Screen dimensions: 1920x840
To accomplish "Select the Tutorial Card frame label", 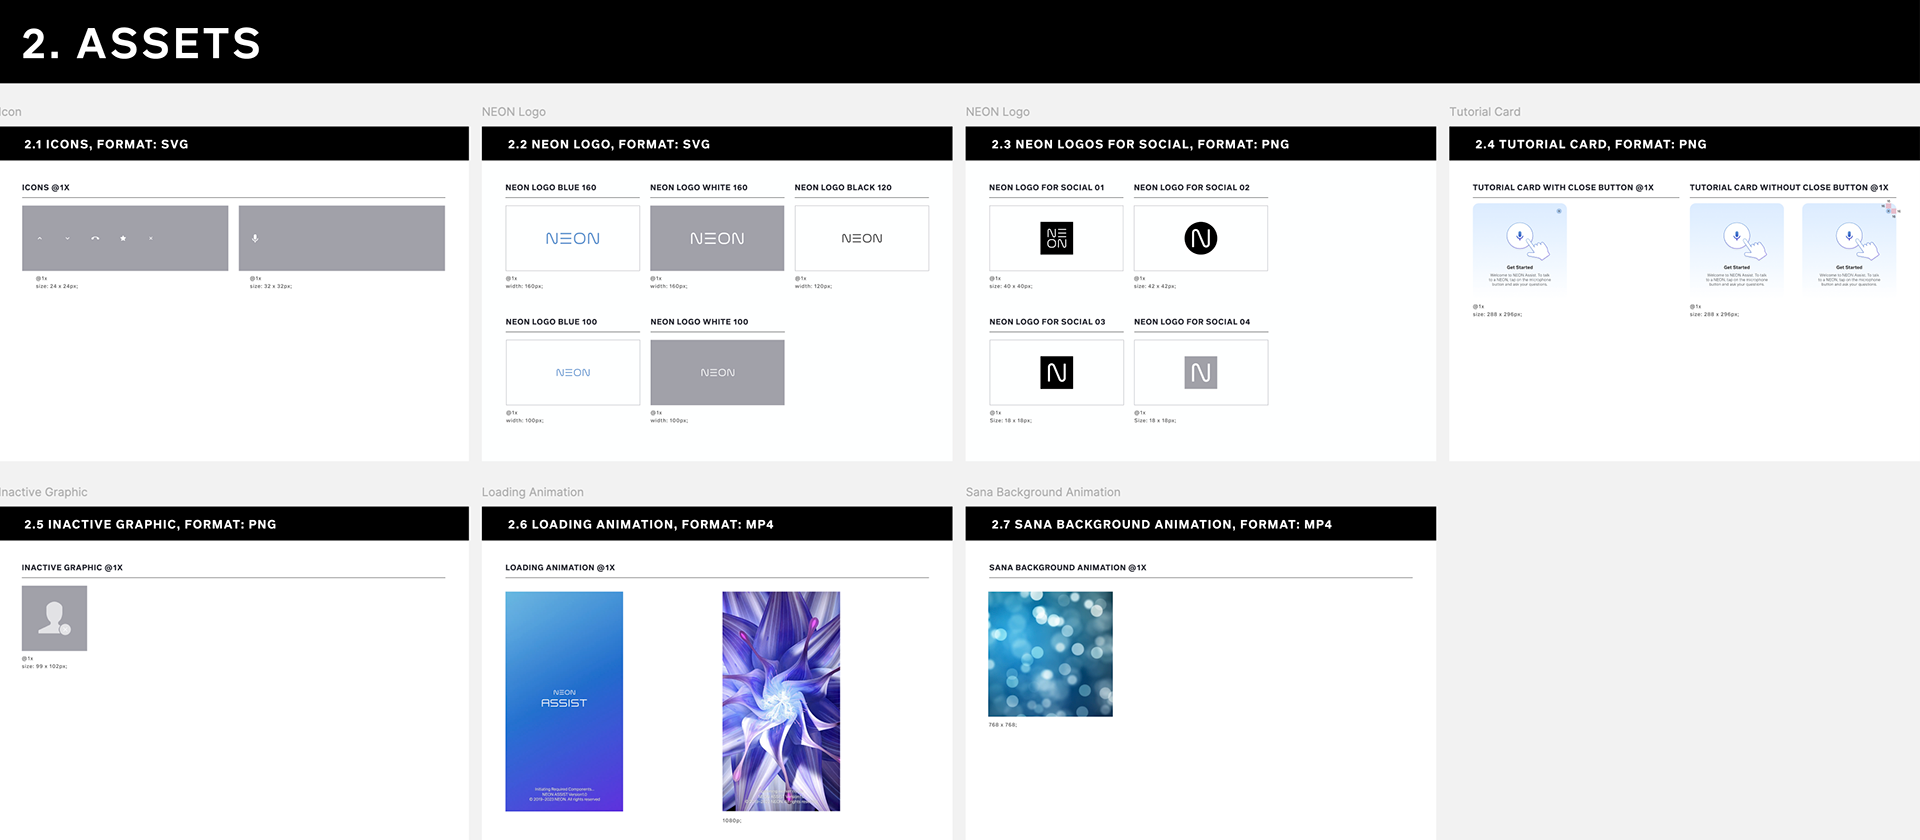I will click(x=1485, y=112).
